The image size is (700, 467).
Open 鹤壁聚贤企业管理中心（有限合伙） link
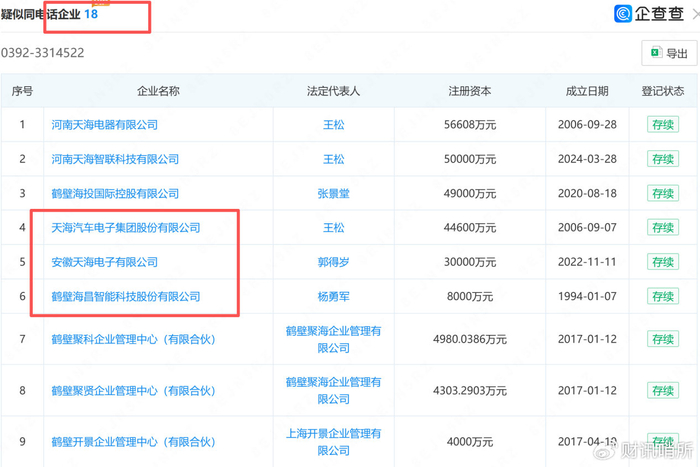(x=133, y=391)
